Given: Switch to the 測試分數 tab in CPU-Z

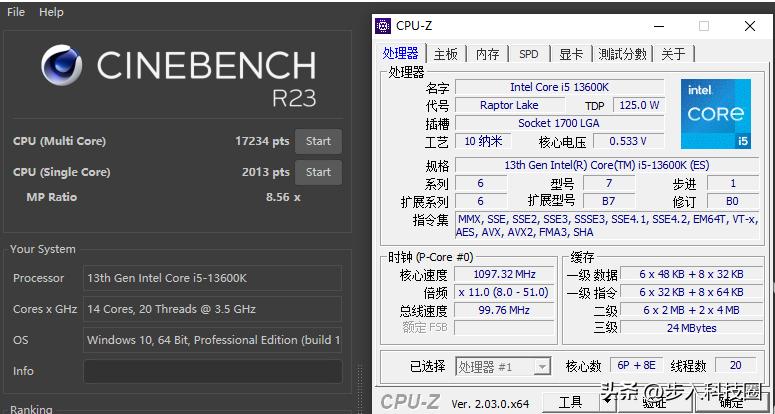Looking at the screenshot, I should click(622, 54).
